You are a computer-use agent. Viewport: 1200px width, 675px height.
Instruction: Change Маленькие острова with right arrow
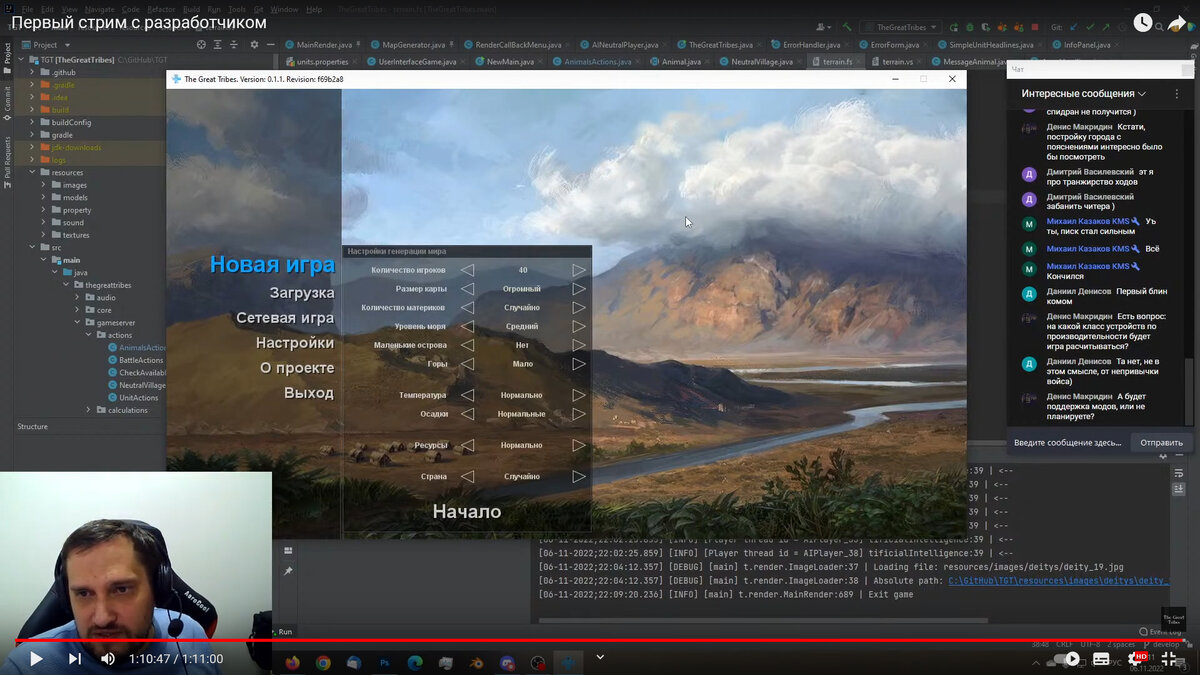point(579,345)
